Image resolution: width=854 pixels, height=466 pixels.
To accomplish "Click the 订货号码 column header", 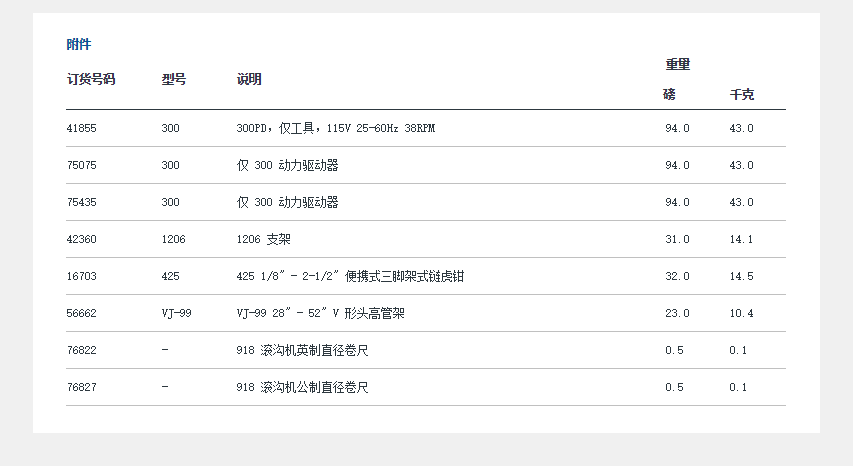I will [x=91, y=79].
